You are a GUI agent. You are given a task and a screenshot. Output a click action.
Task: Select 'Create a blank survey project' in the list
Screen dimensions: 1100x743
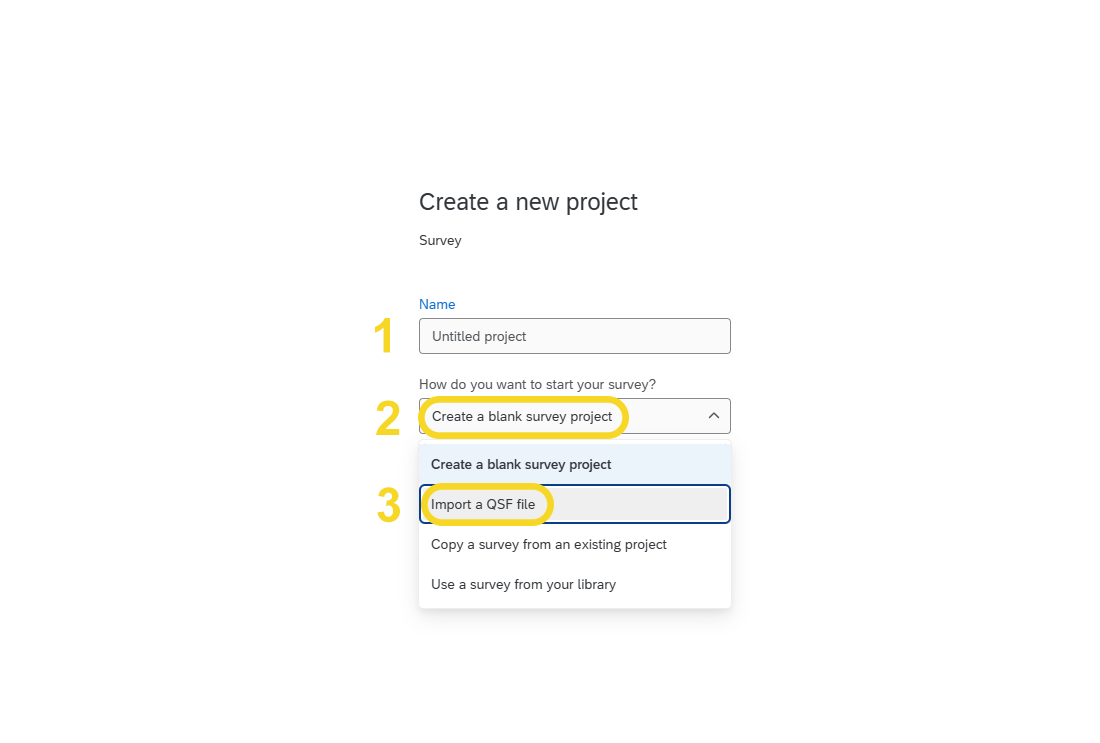tap(521, 464)
